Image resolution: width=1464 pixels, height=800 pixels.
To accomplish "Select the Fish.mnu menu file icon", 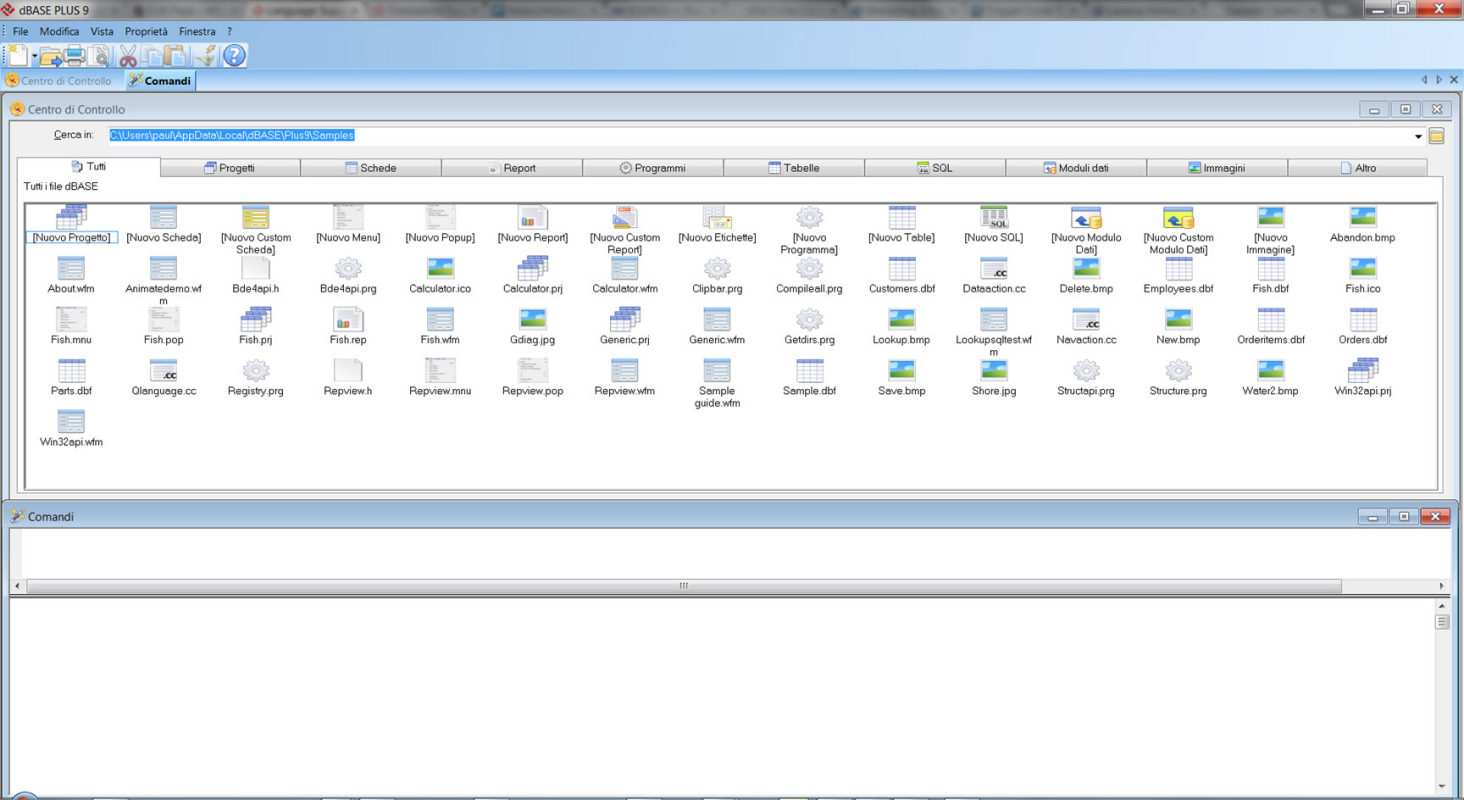I will [71, 319].
